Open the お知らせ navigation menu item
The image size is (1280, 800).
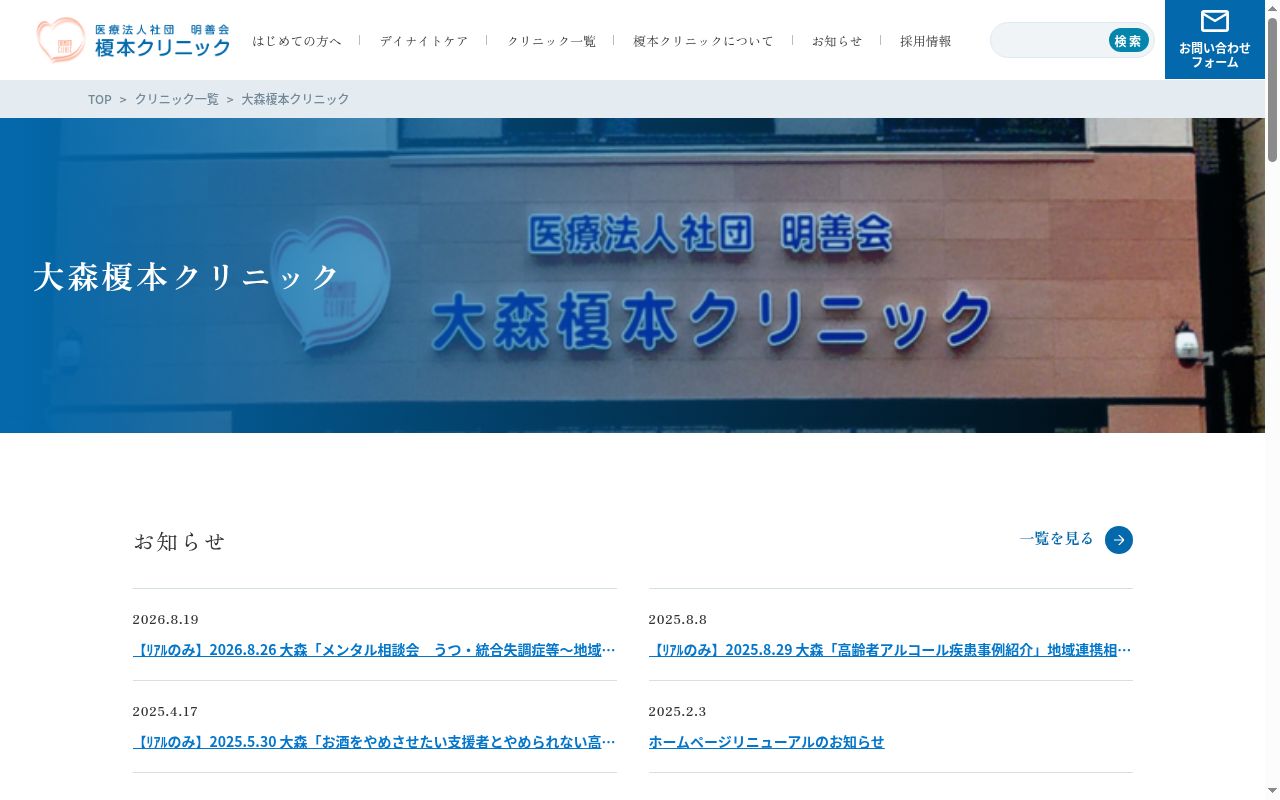pyautogui.click(x=837, y=41)
